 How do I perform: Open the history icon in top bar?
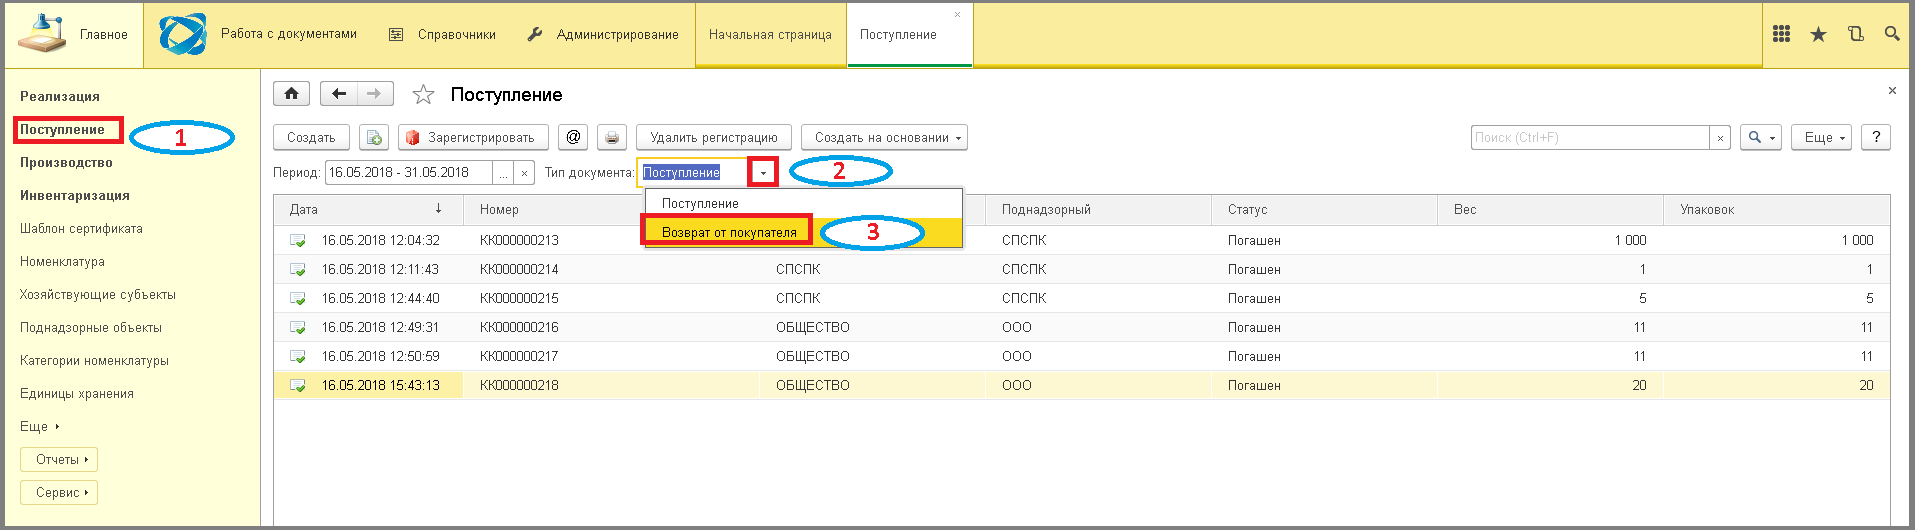(x=1855, y=34)
